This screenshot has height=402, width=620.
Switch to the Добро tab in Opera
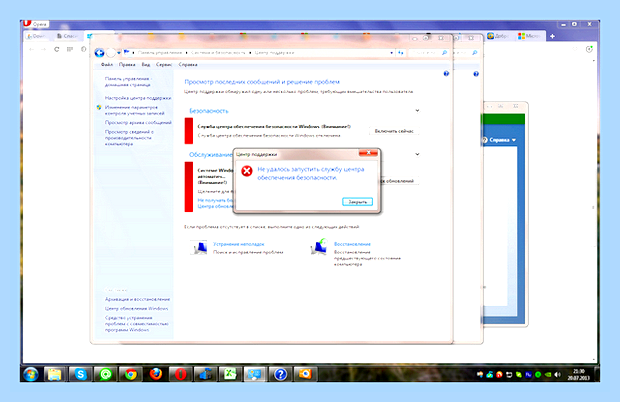point(499,36)
